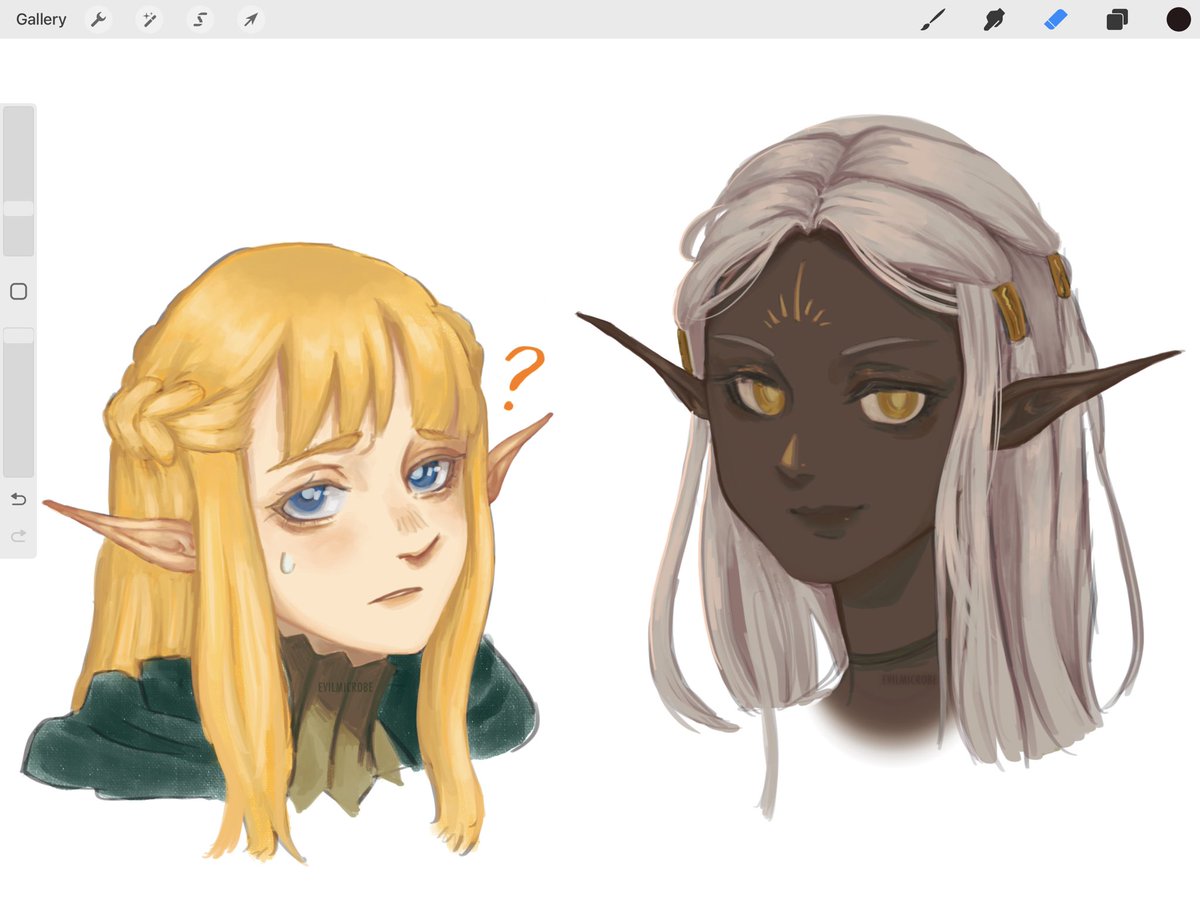Tap the Modify square button in the sidebar
Image resolution: width=1200 pixels, height=899 pixels.
(x=18, y=292)
